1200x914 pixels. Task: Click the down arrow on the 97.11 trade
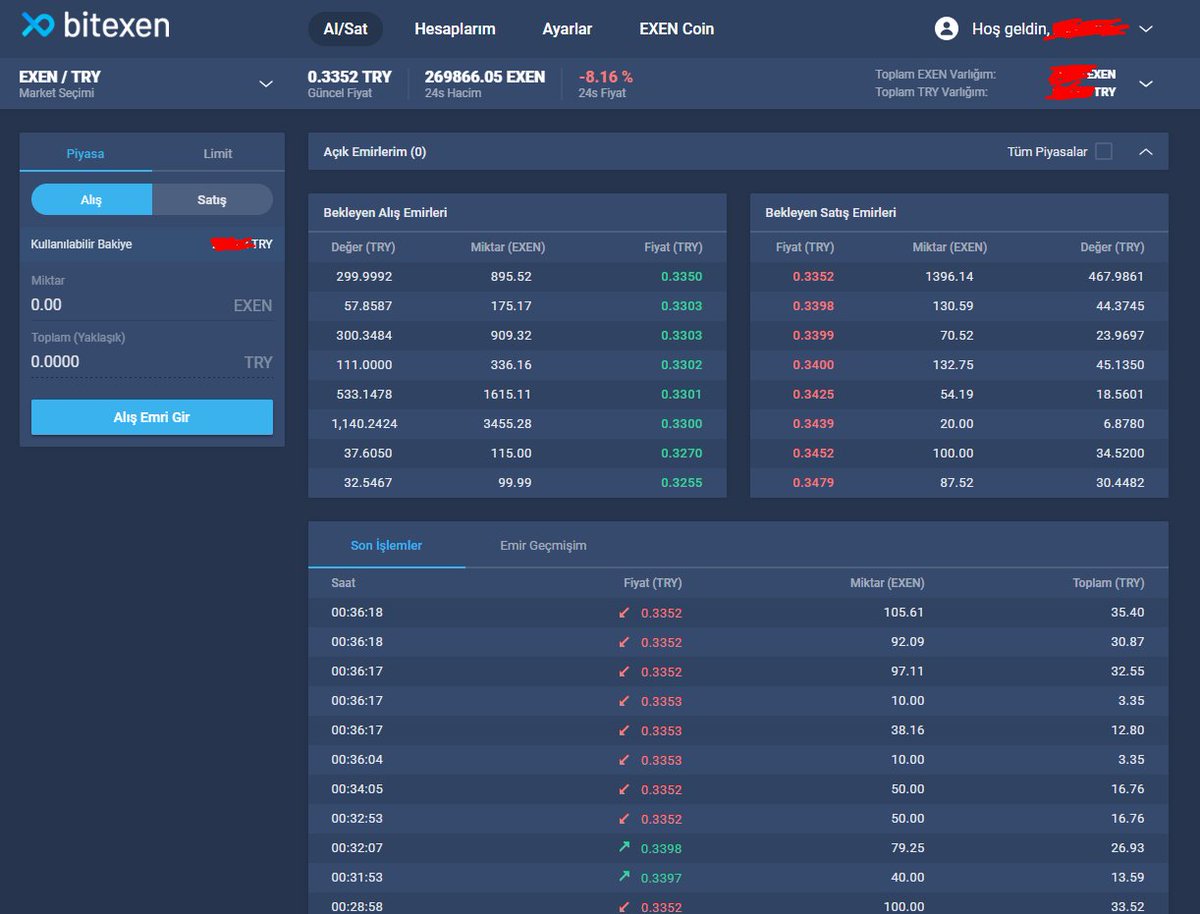tap(623, 671)
